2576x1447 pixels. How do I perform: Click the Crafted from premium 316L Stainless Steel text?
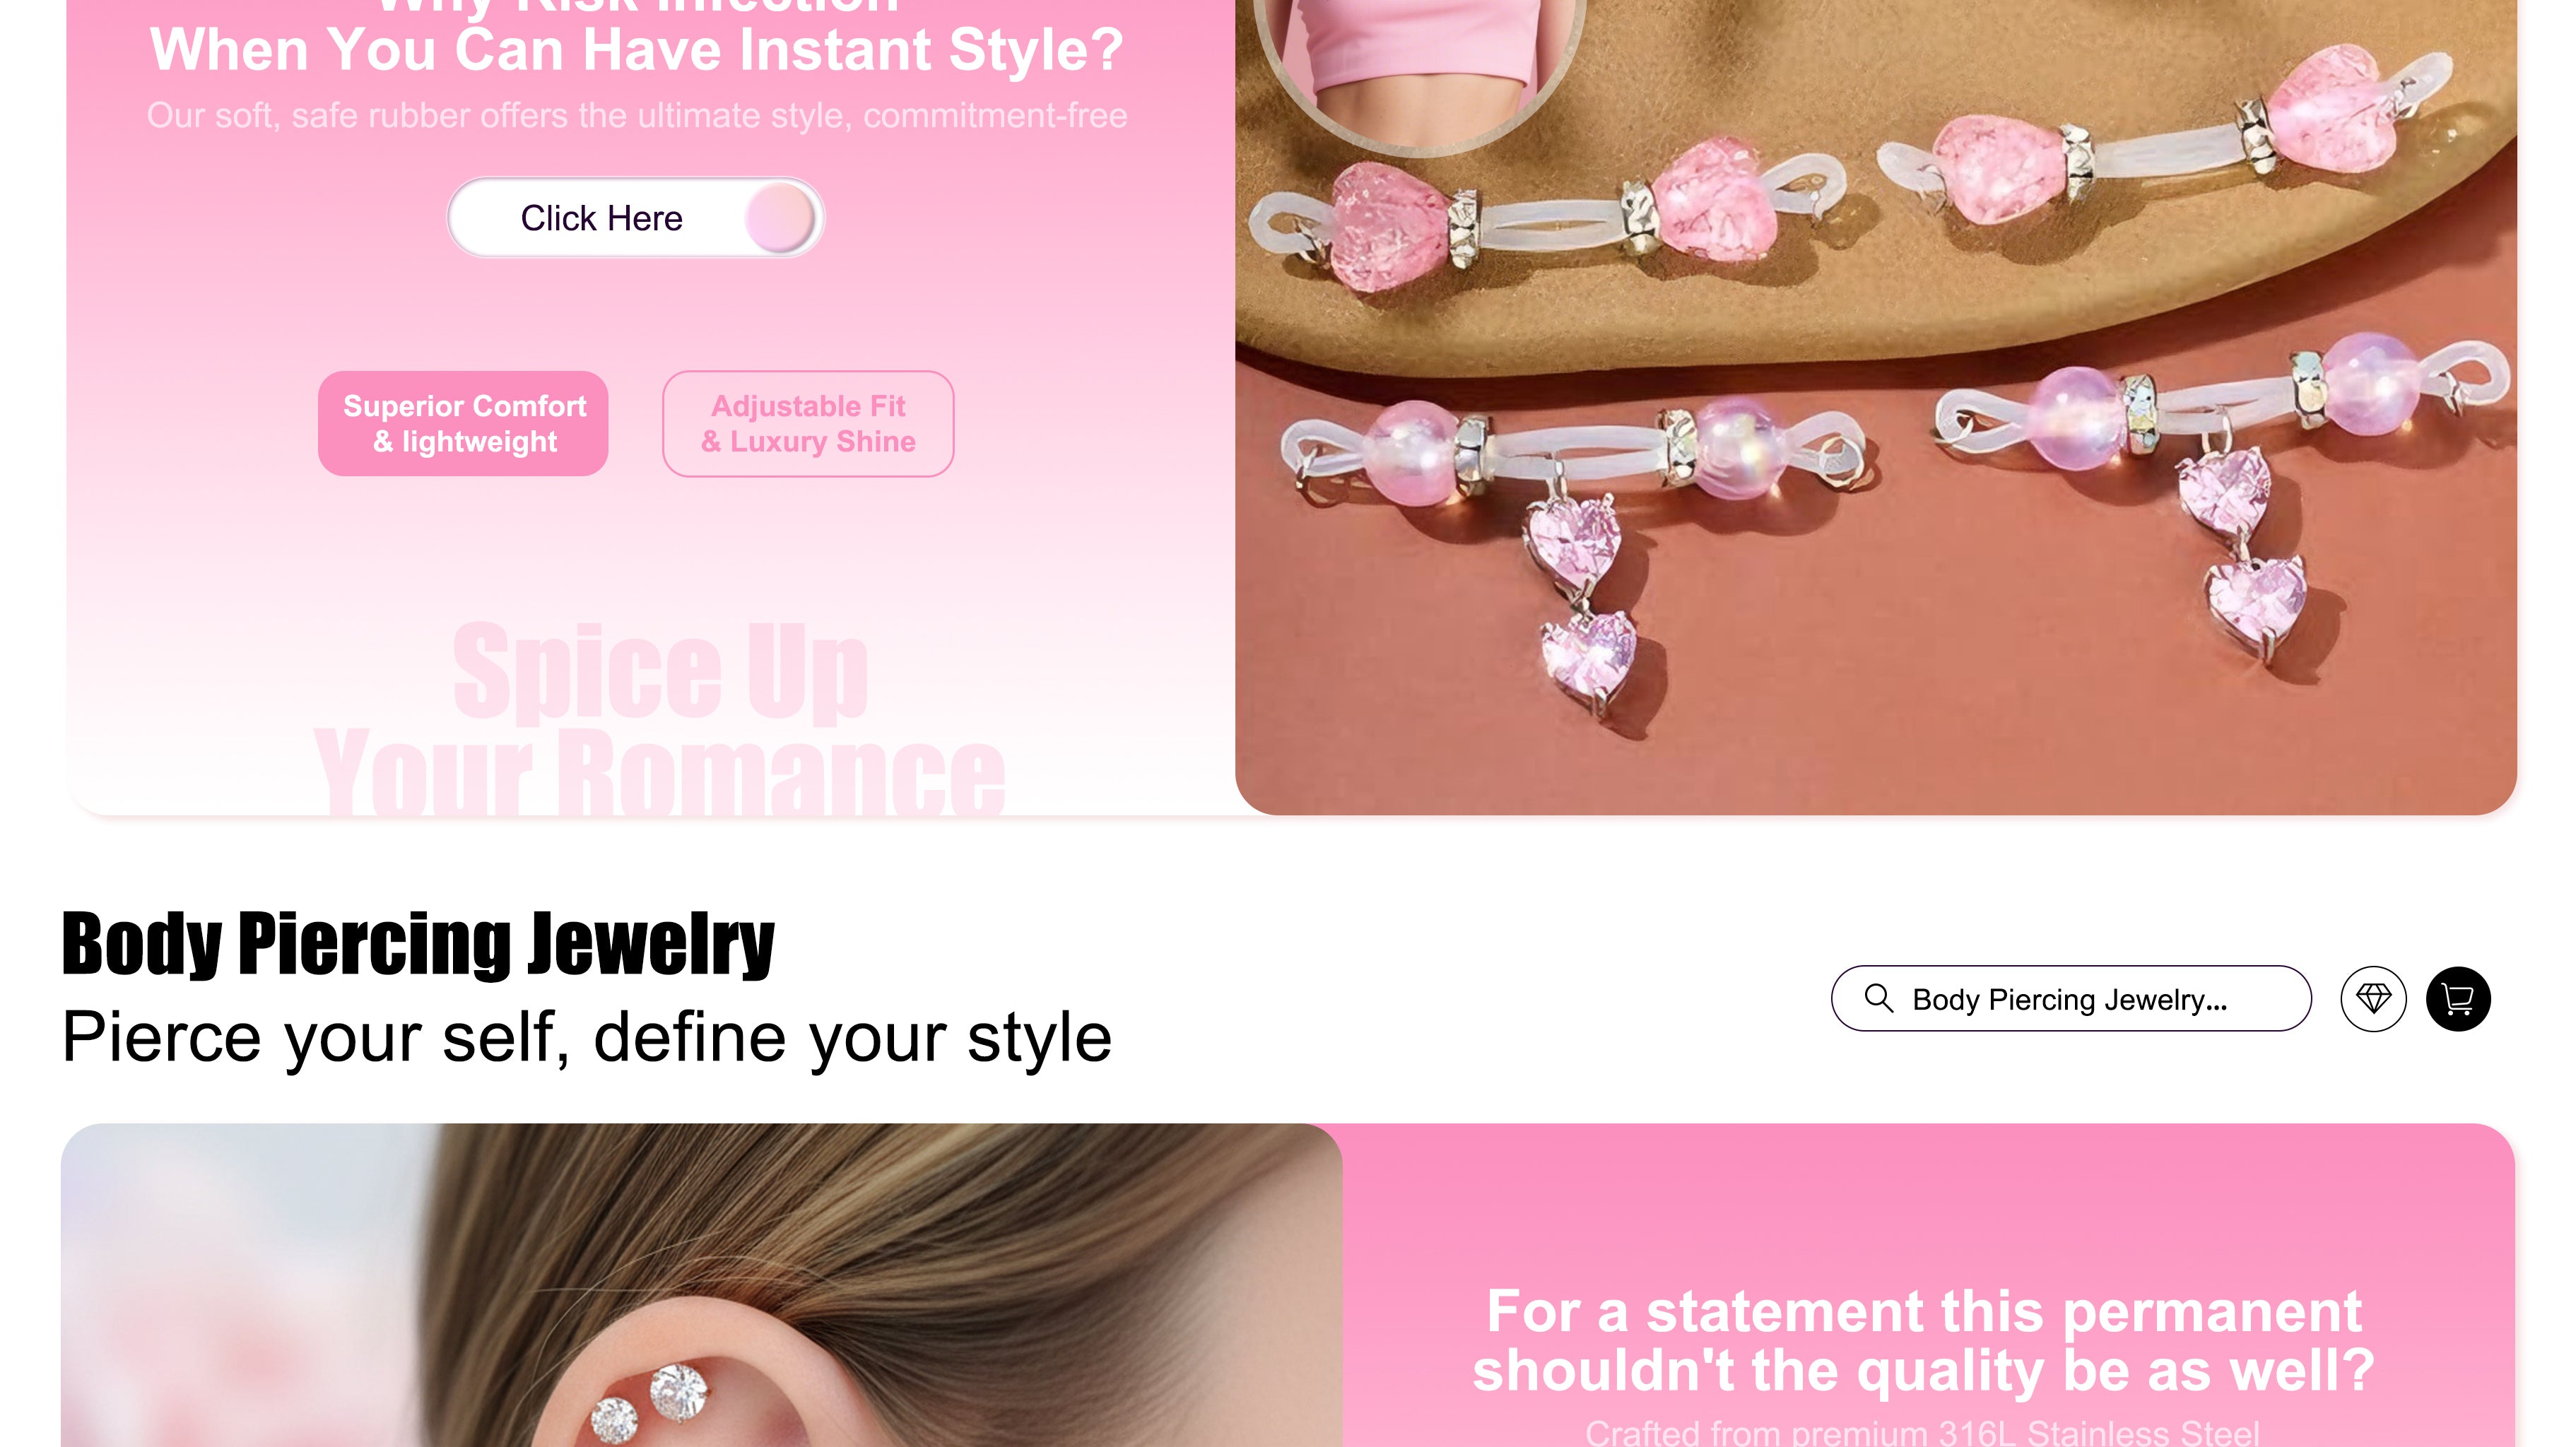click(1922, 1432)
